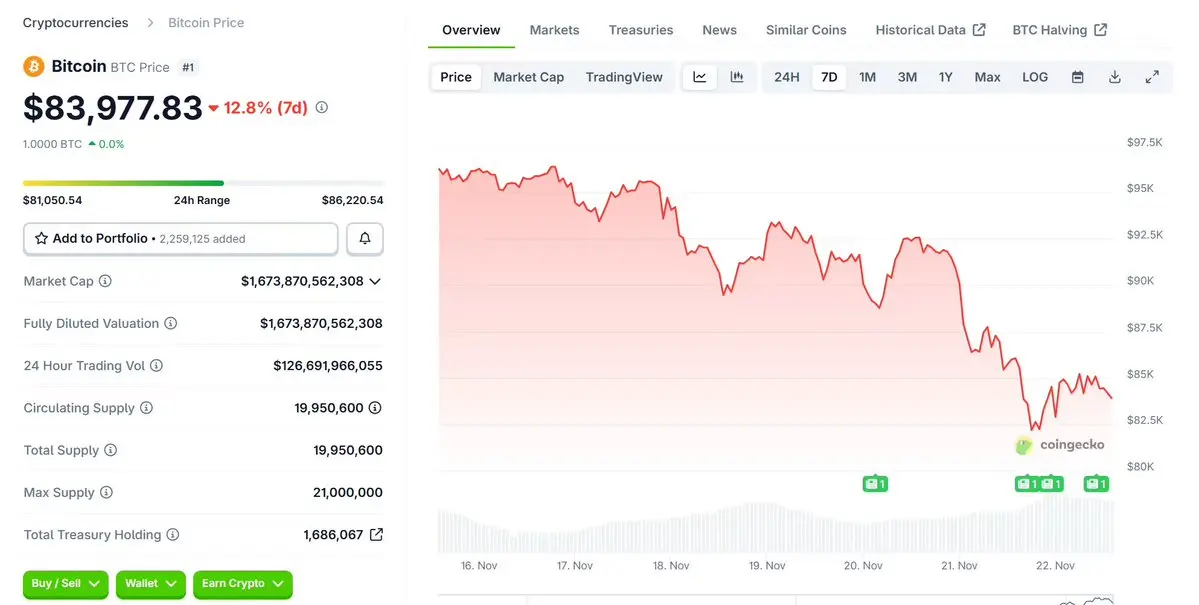The image size is (1199, 605).
Task: Download the chart data
Action: [1114, 77]
